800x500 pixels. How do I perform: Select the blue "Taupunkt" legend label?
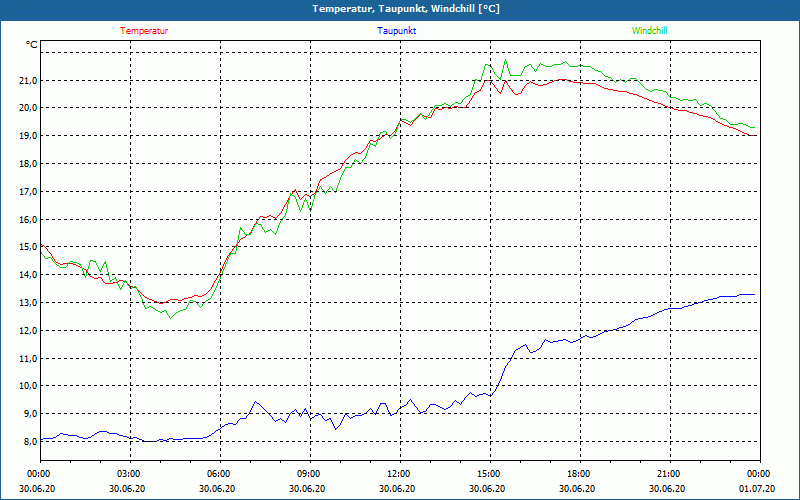pos(396,31)
